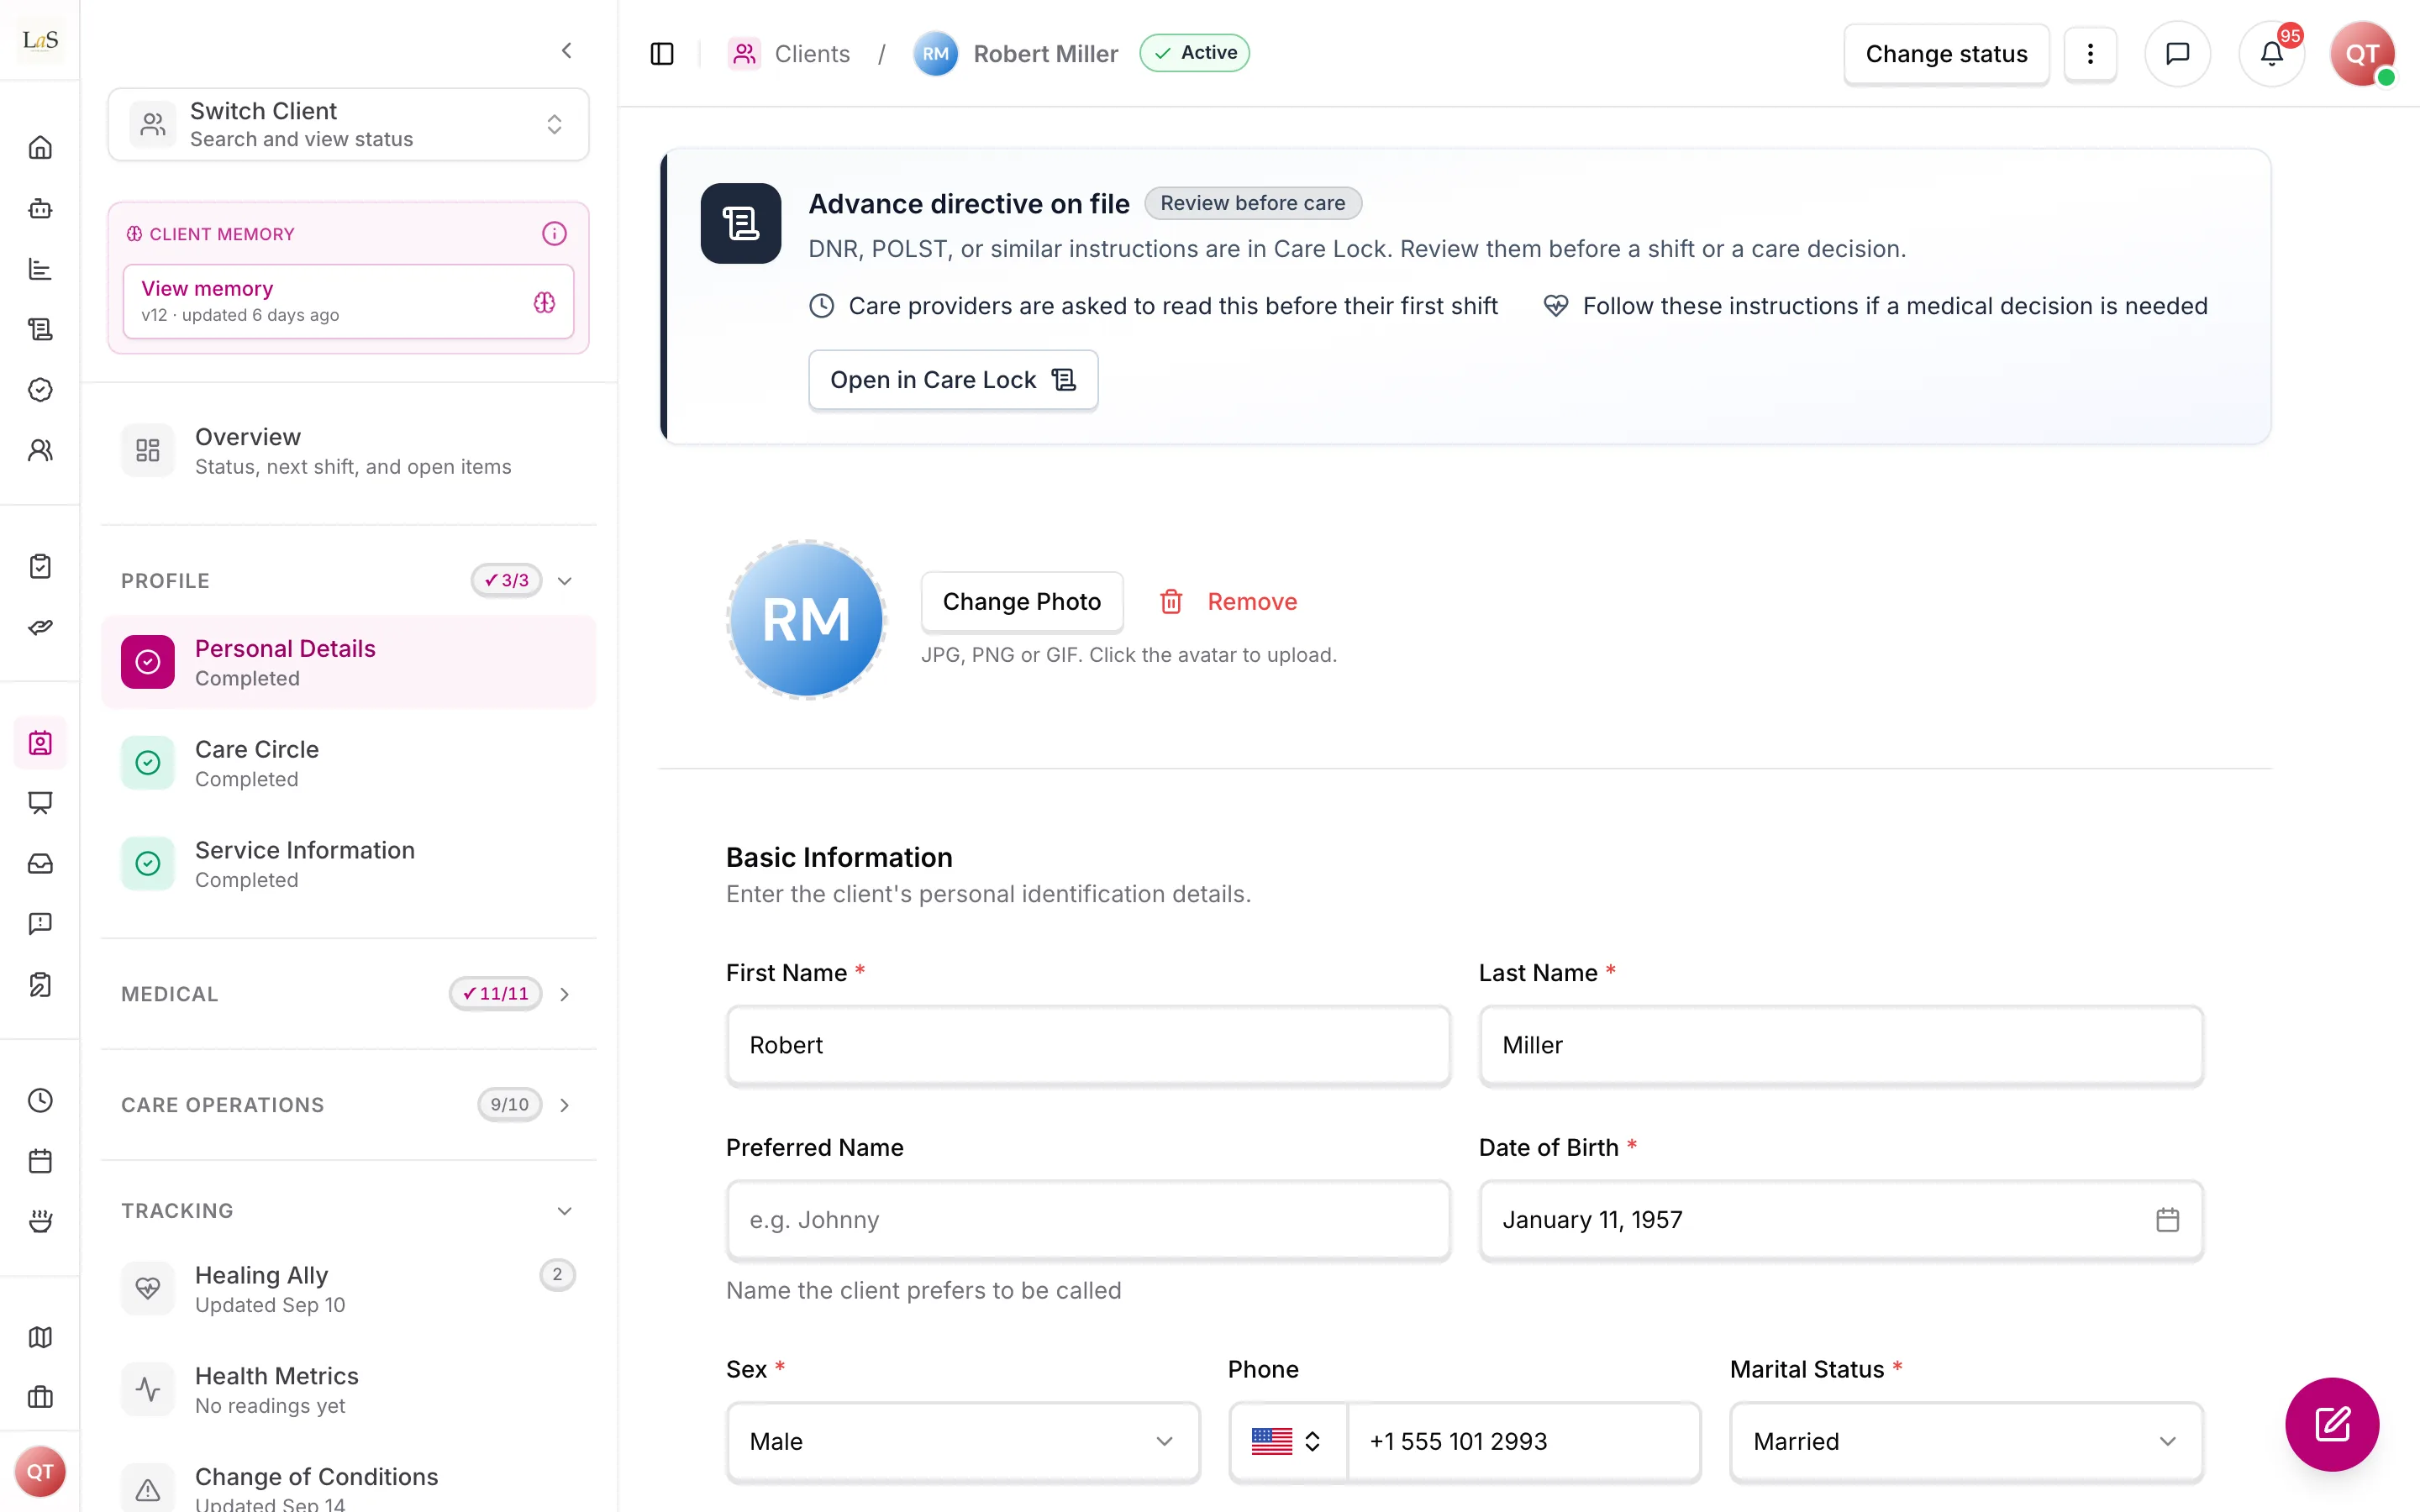Viewport: 2420px width, 1512px height.
Task: Click Open in Care Lock button
Action: click(x=953, y=380)
